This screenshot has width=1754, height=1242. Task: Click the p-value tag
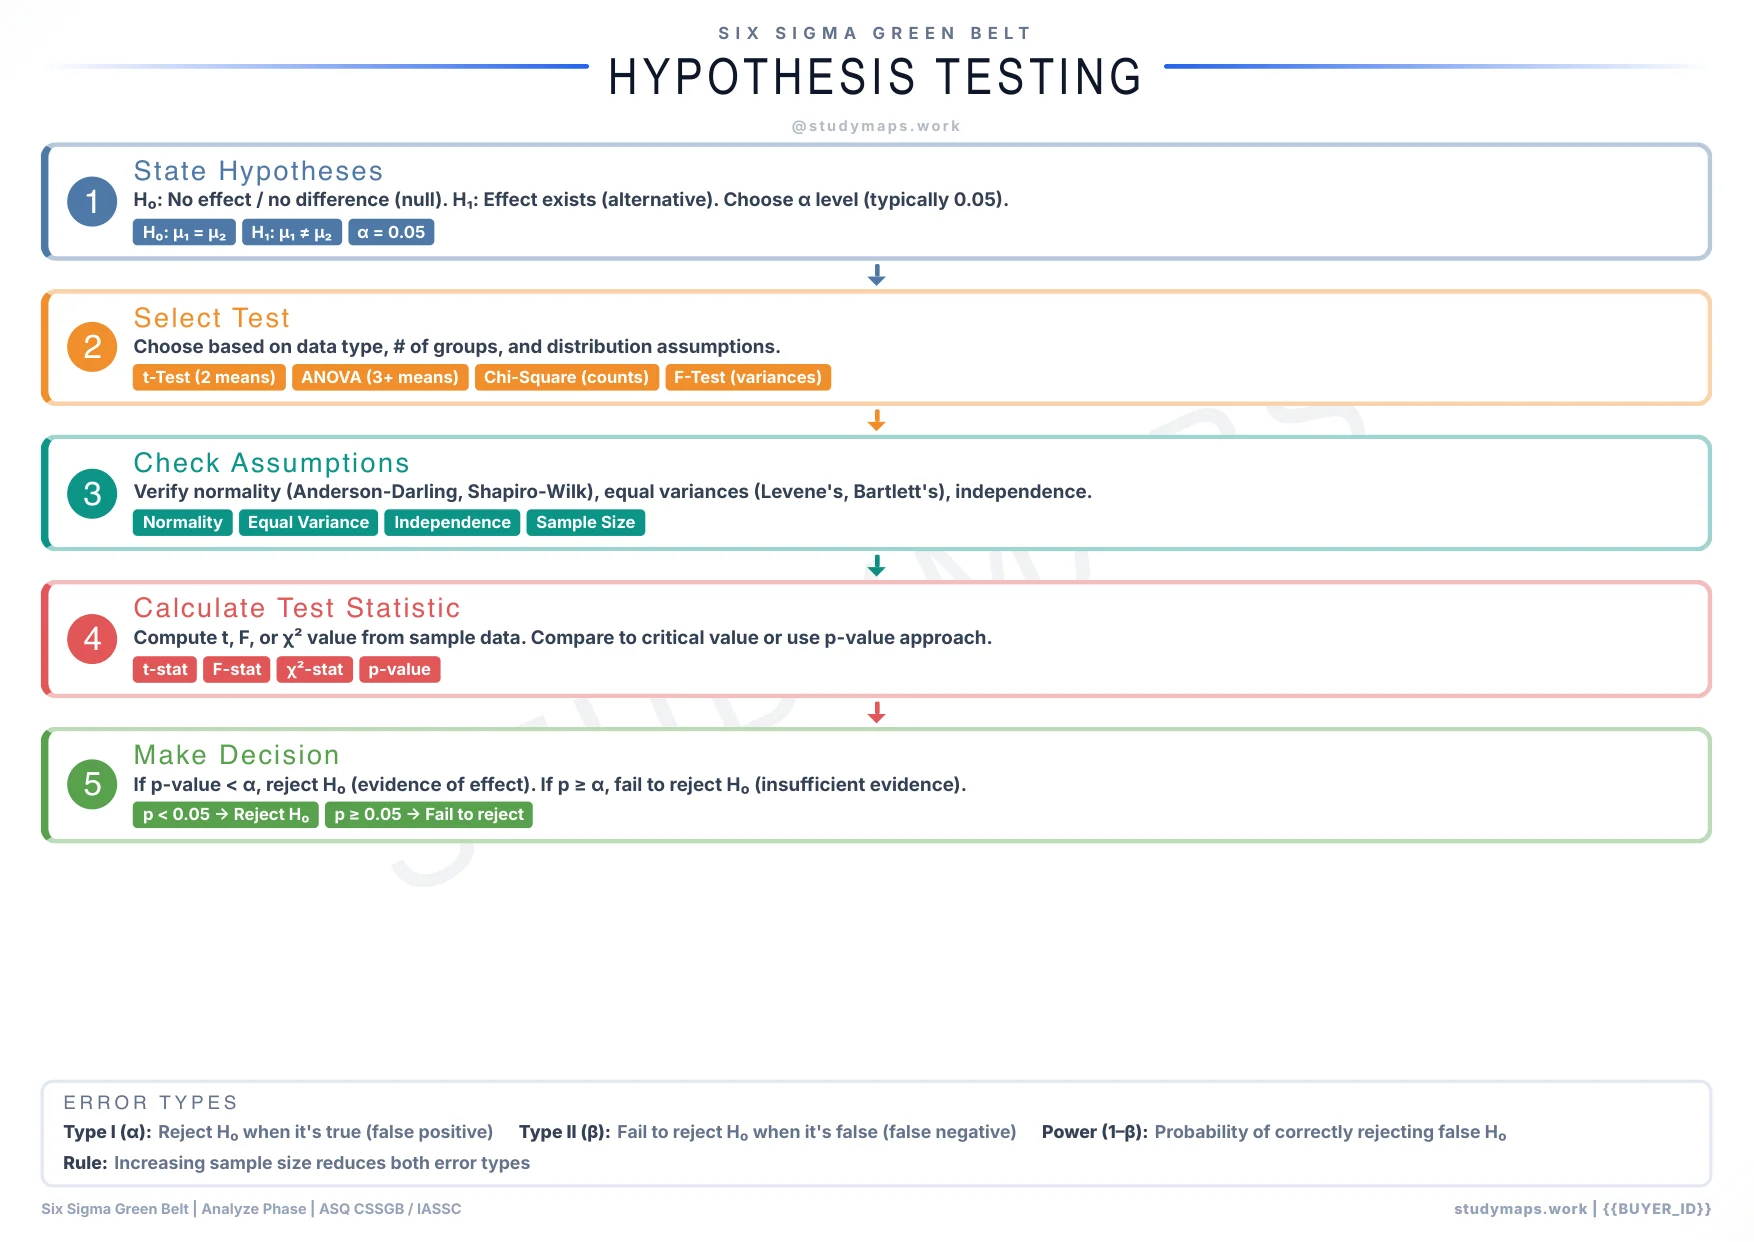399,669
